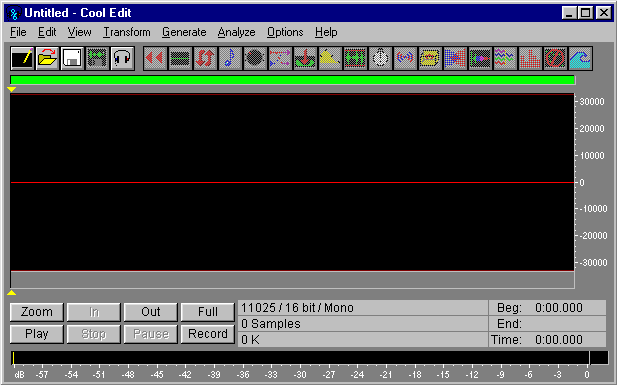Click the zoom In button
The height and width of the screenshot is (385, 617).
point(94,312)
